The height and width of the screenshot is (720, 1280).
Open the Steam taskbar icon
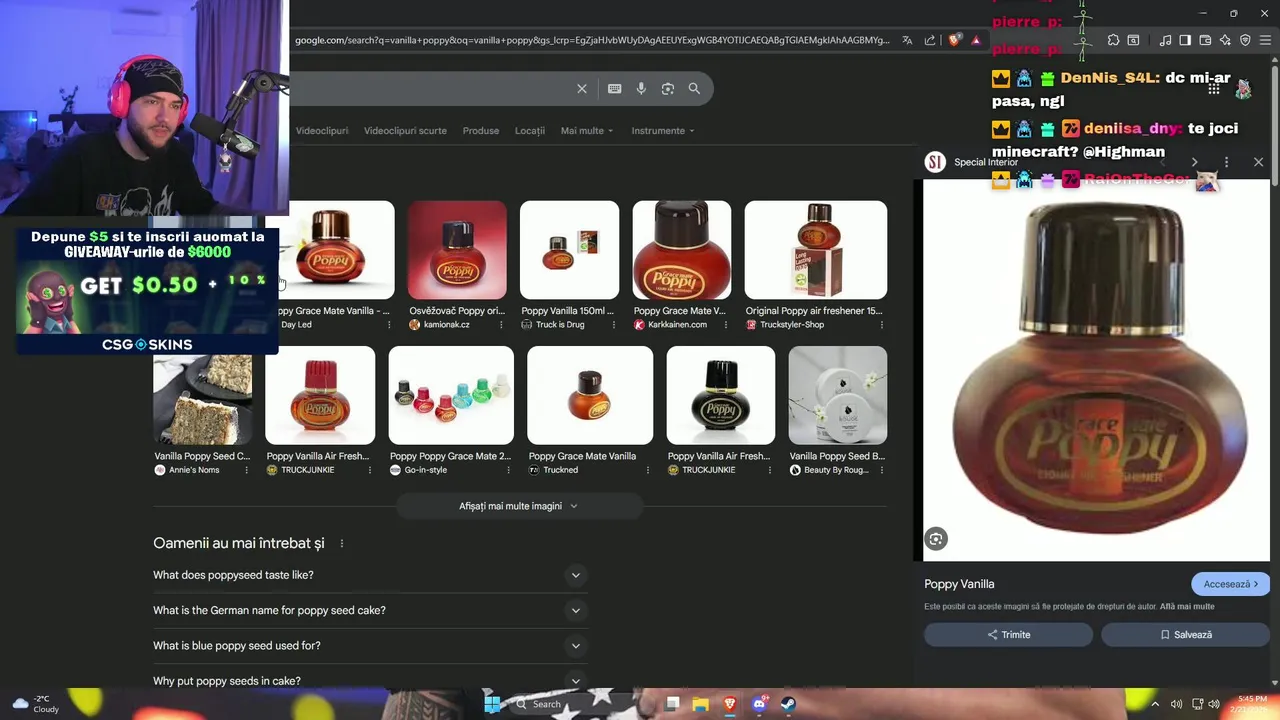click(788, 704)
